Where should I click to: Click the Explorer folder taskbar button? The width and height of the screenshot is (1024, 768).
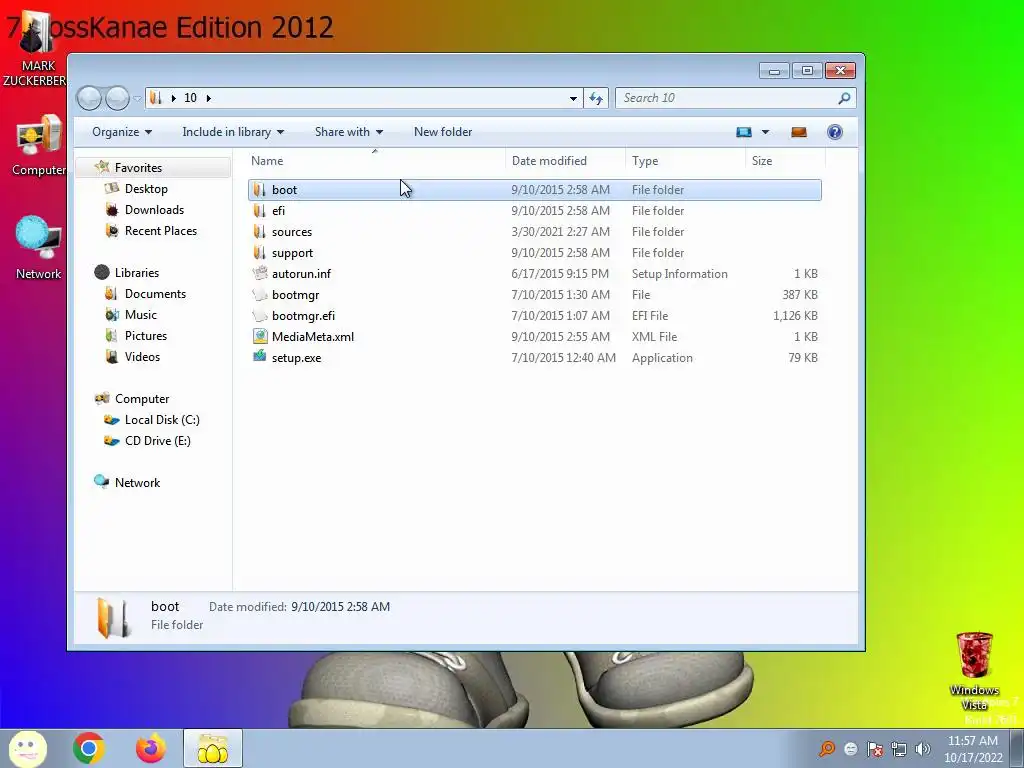(x=212, y=748)
